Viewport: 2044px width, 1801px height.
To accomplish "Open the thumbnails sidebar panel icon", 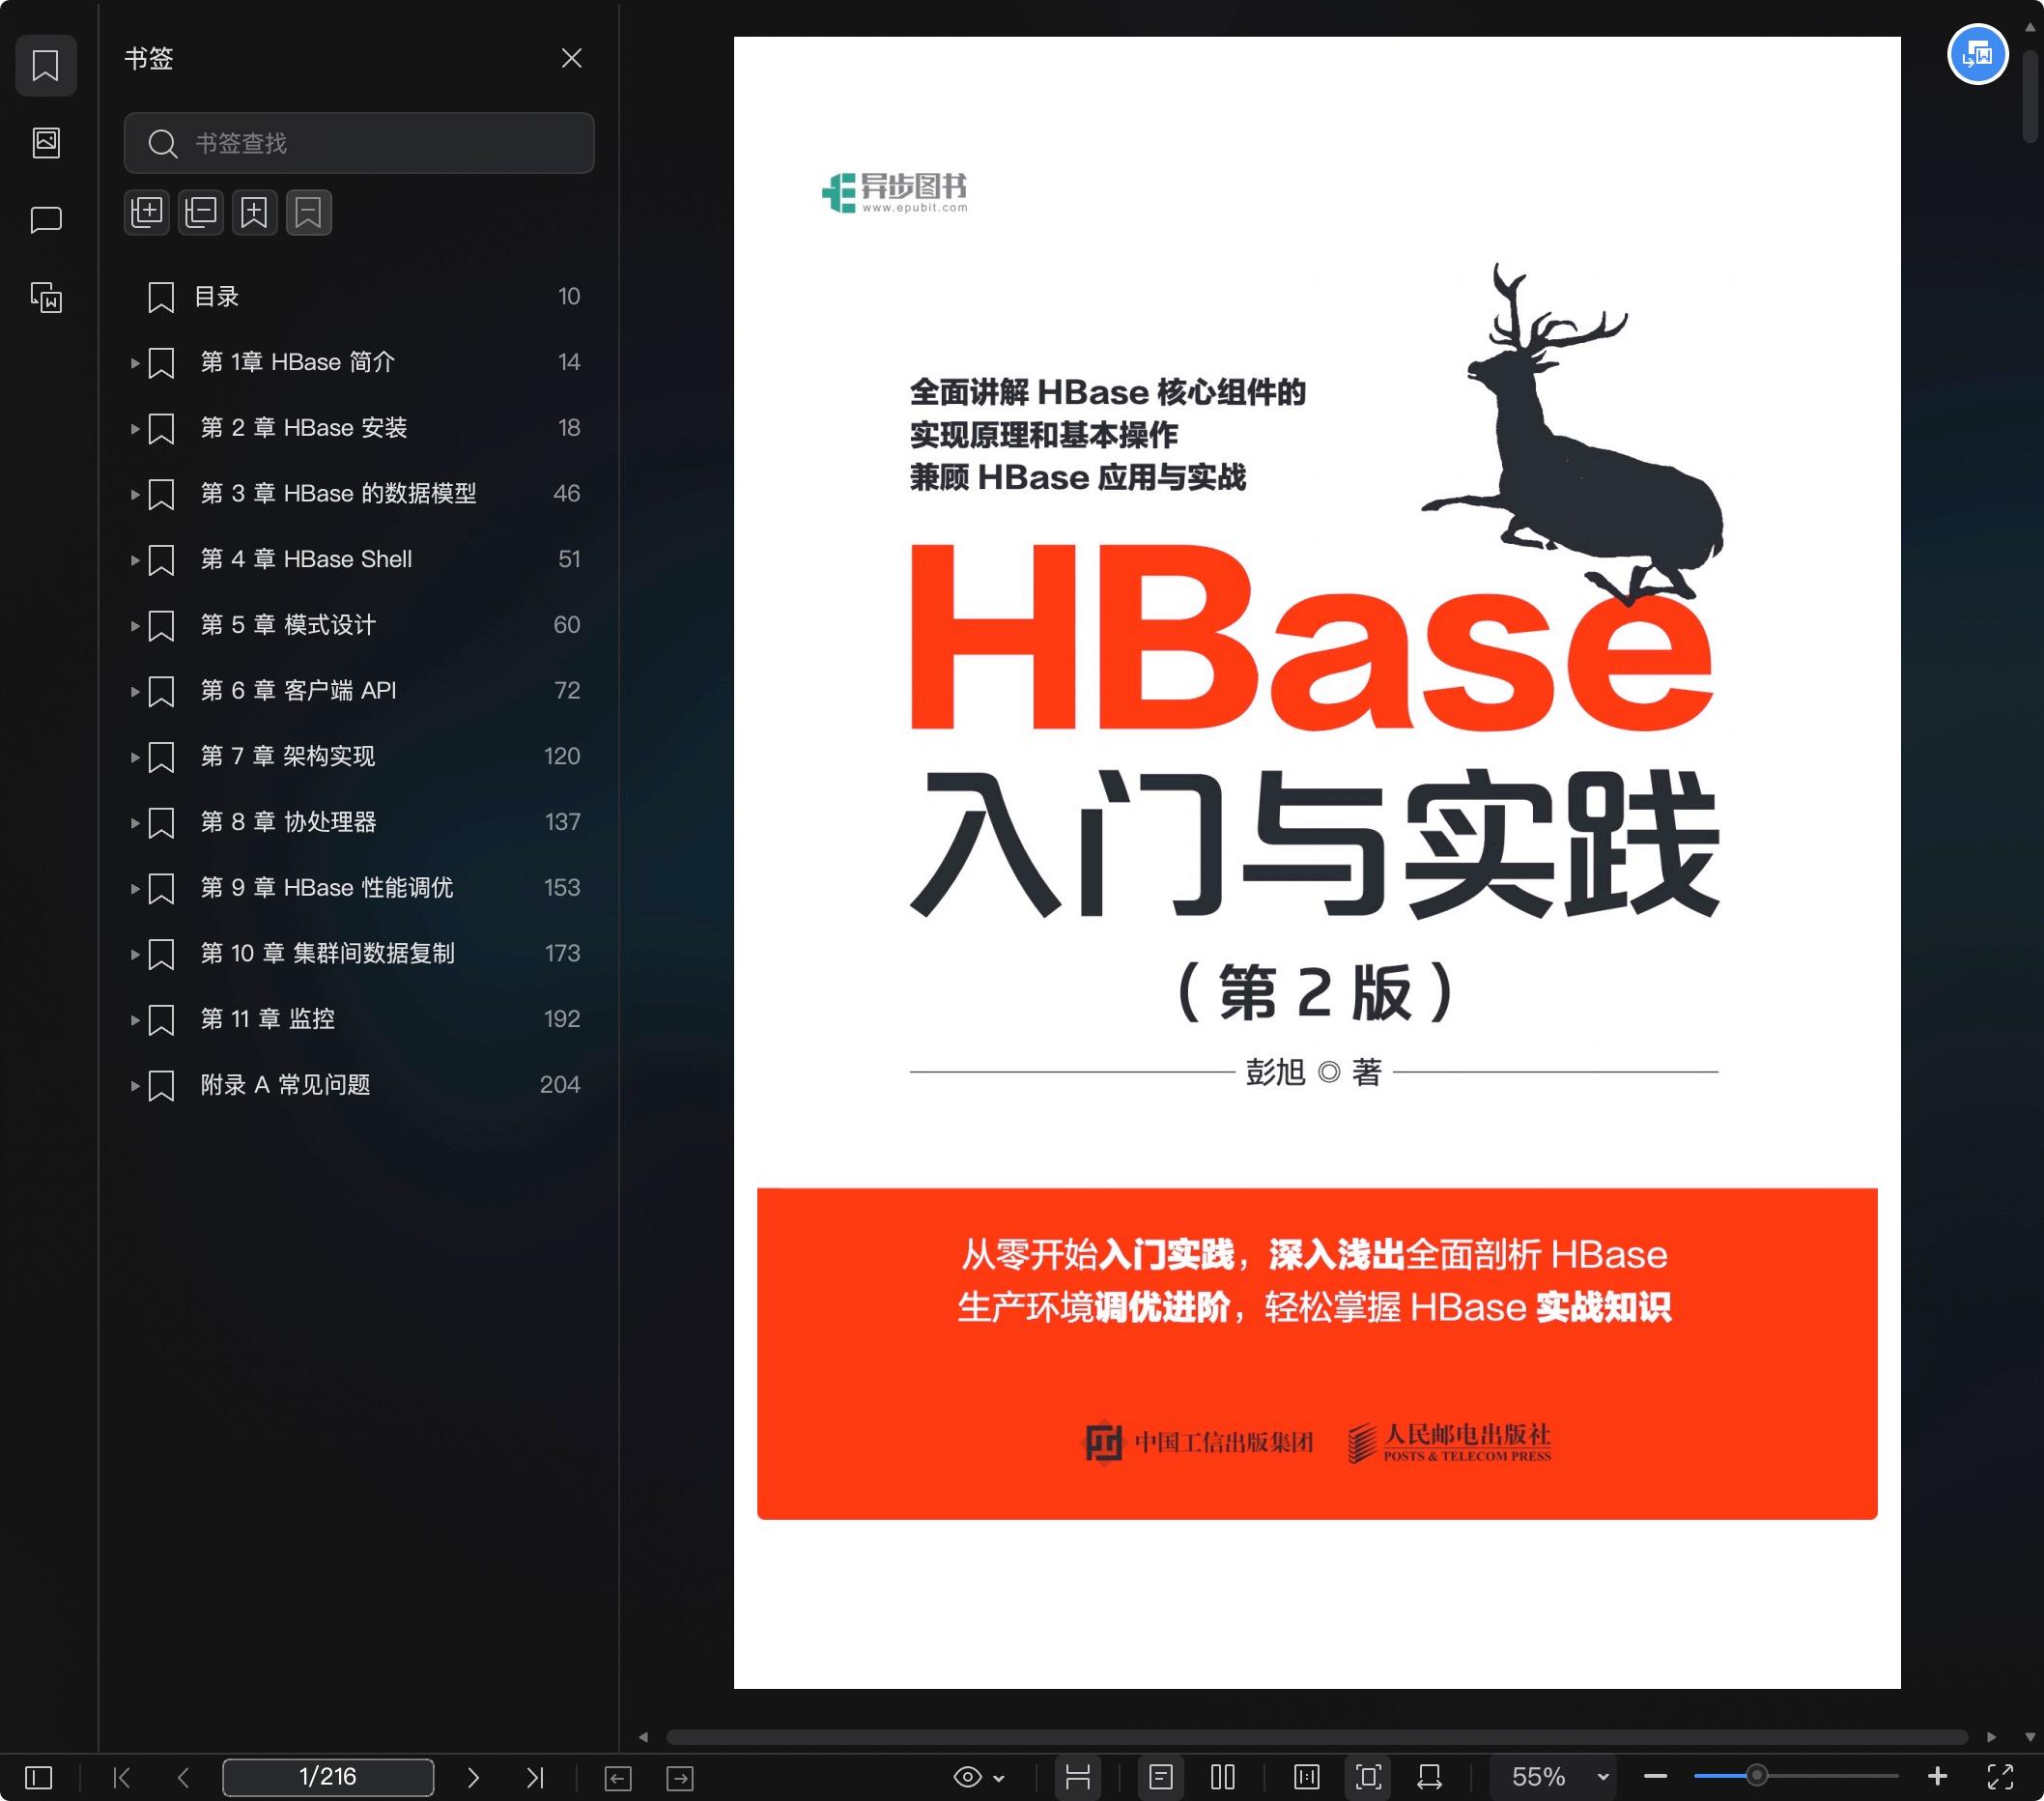I will point(46,142).
